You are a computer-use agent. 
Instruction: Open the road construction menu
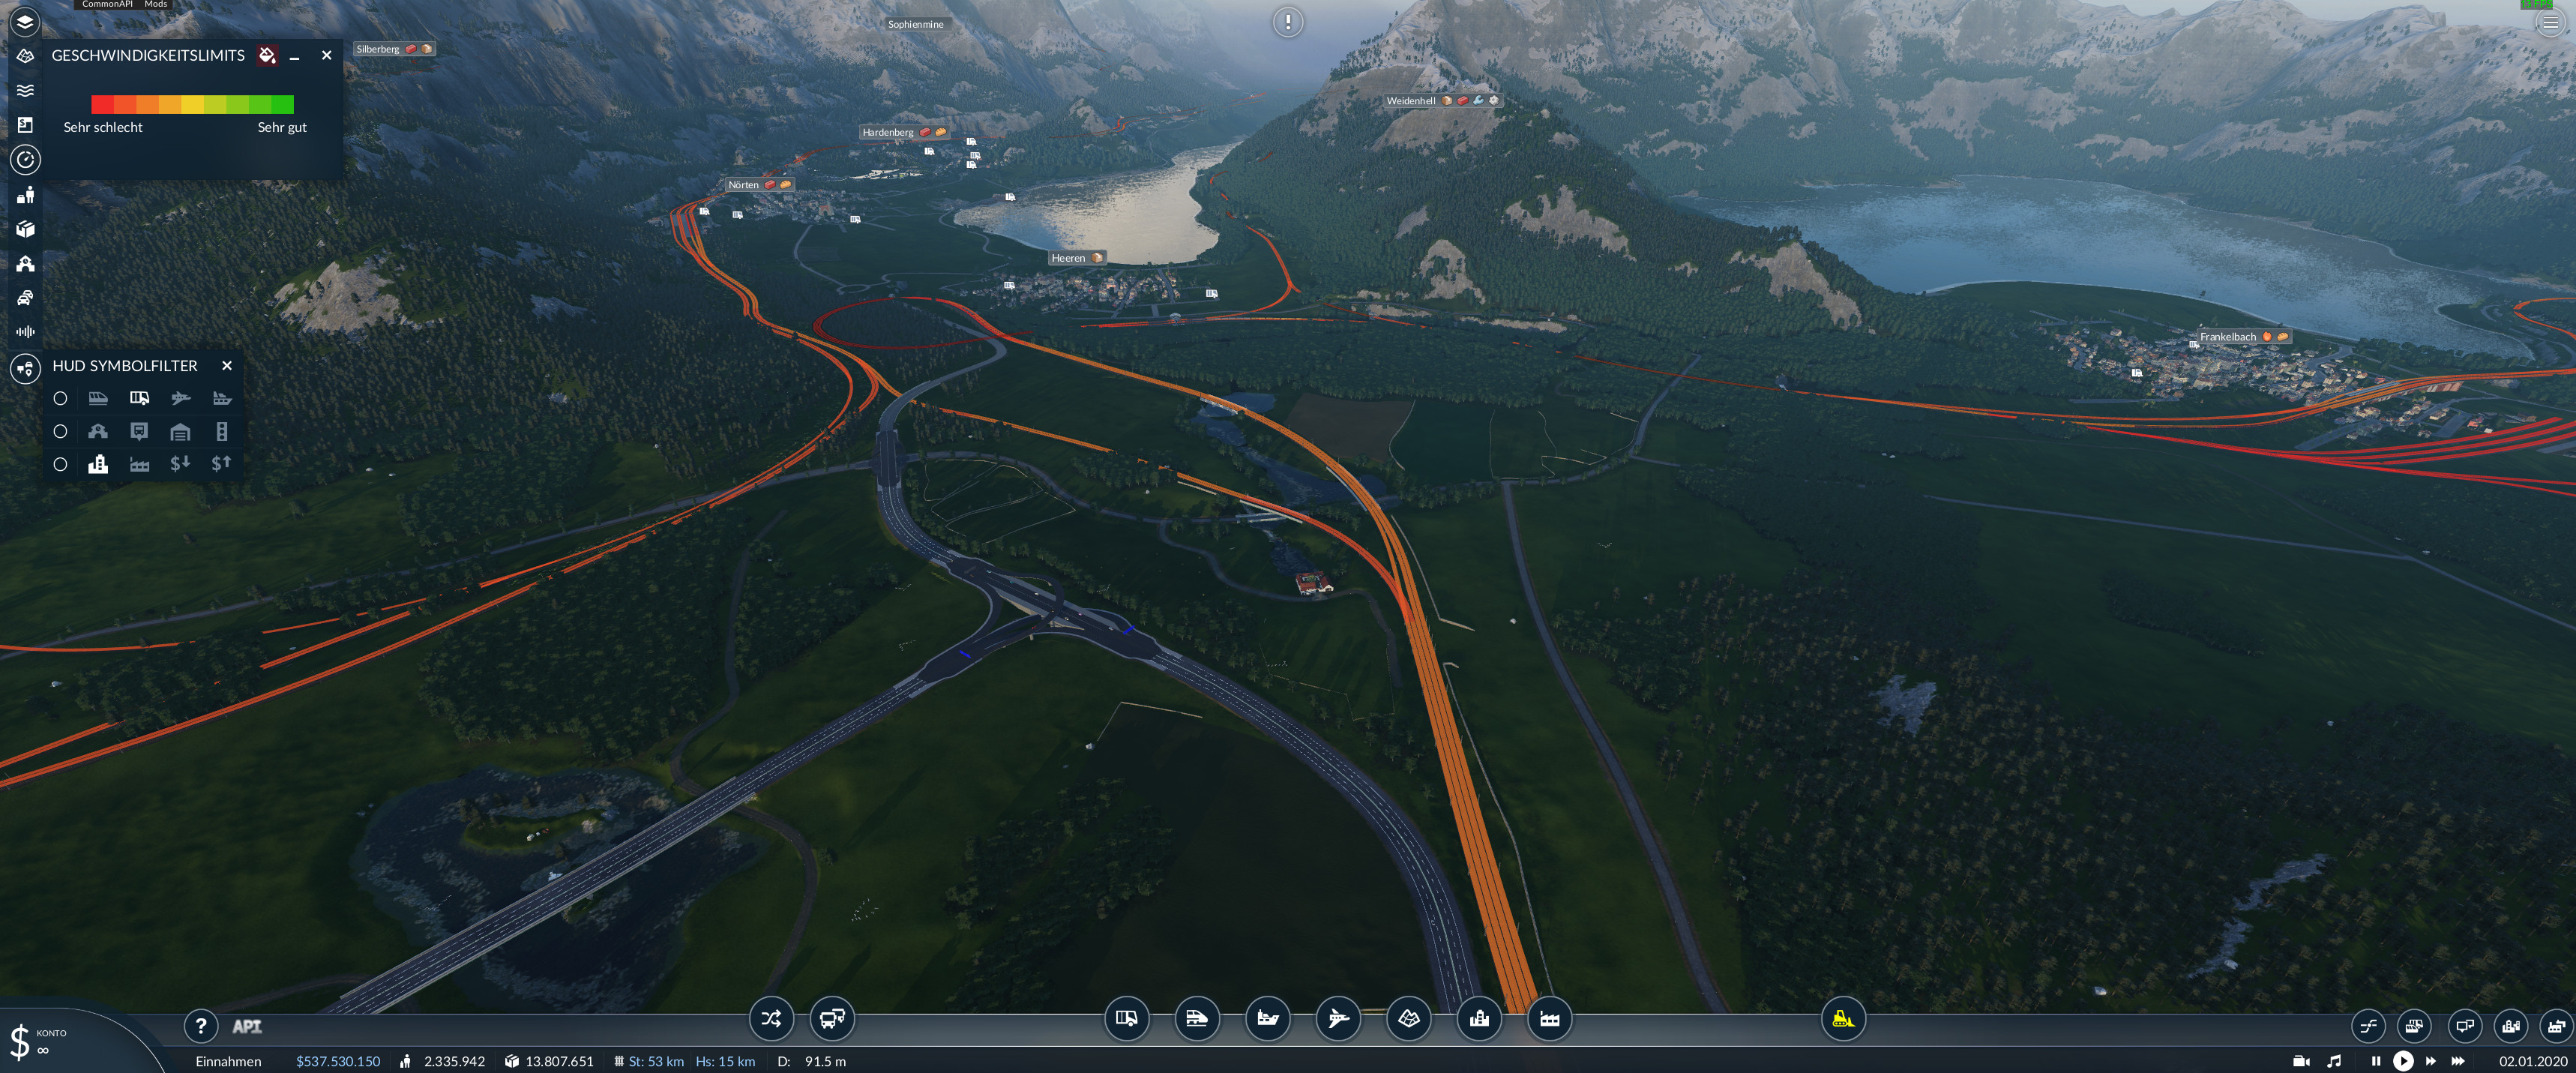(x=1126, y=1018)
